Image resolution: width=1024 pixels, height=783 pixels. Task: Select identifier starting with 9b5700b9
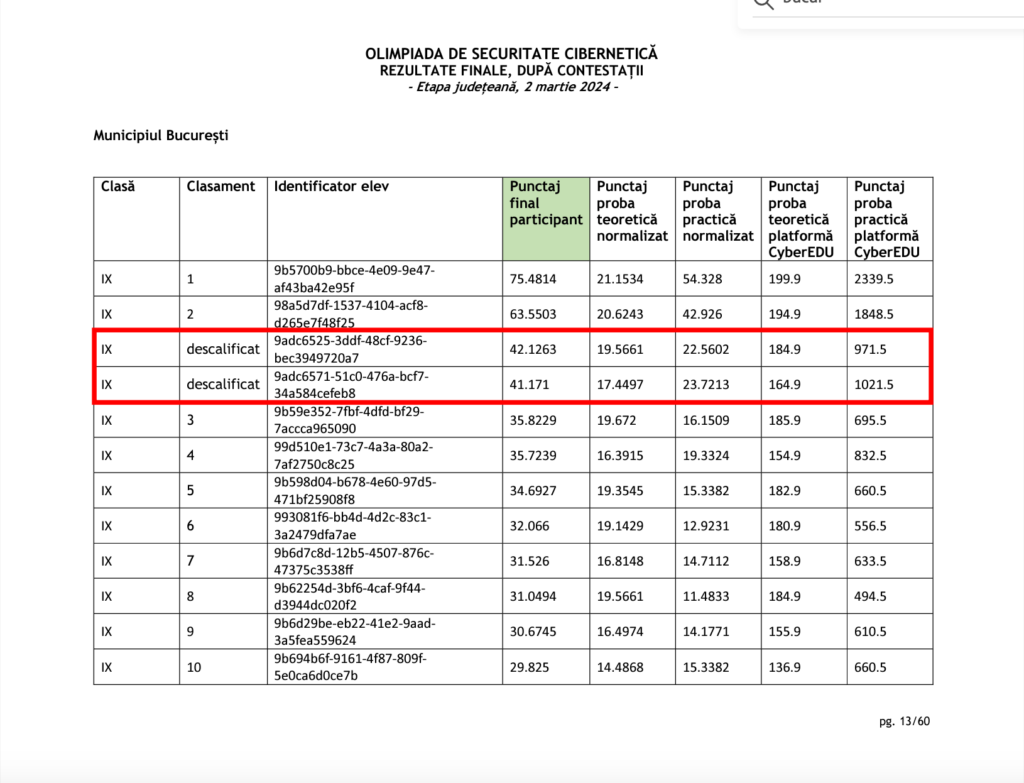pos(354,278)
